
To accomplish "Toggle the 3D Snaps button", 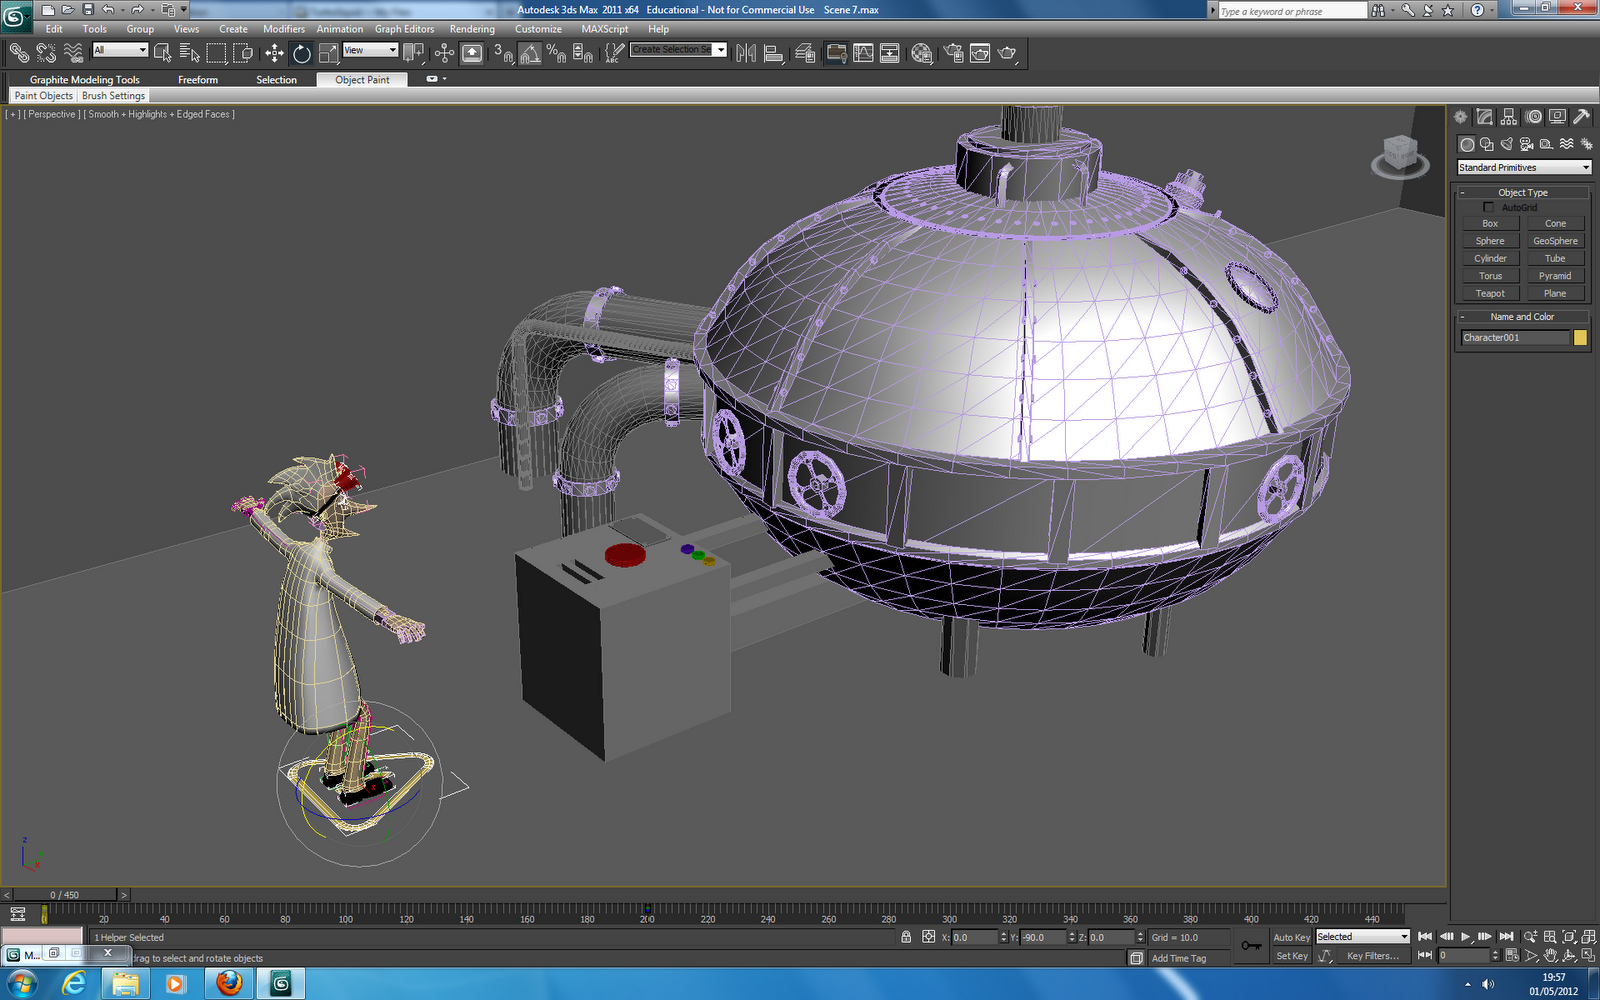I will (503, 53).
